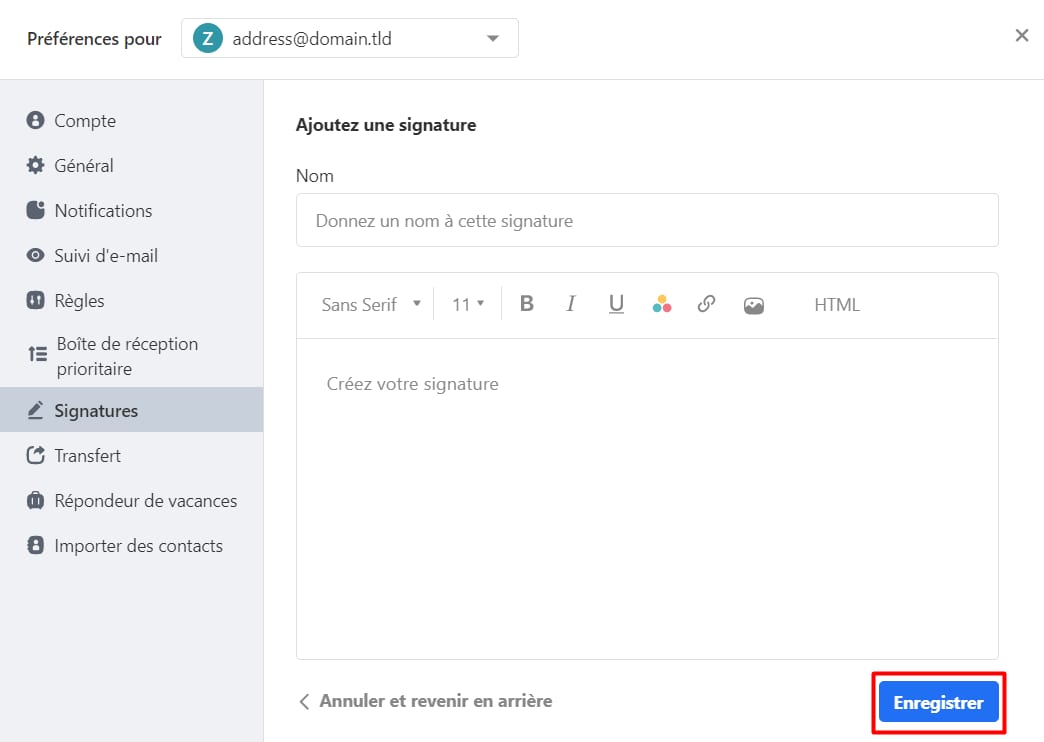1044x742 pixels.
Task: Insert an image into the signature
Action: 754,305
